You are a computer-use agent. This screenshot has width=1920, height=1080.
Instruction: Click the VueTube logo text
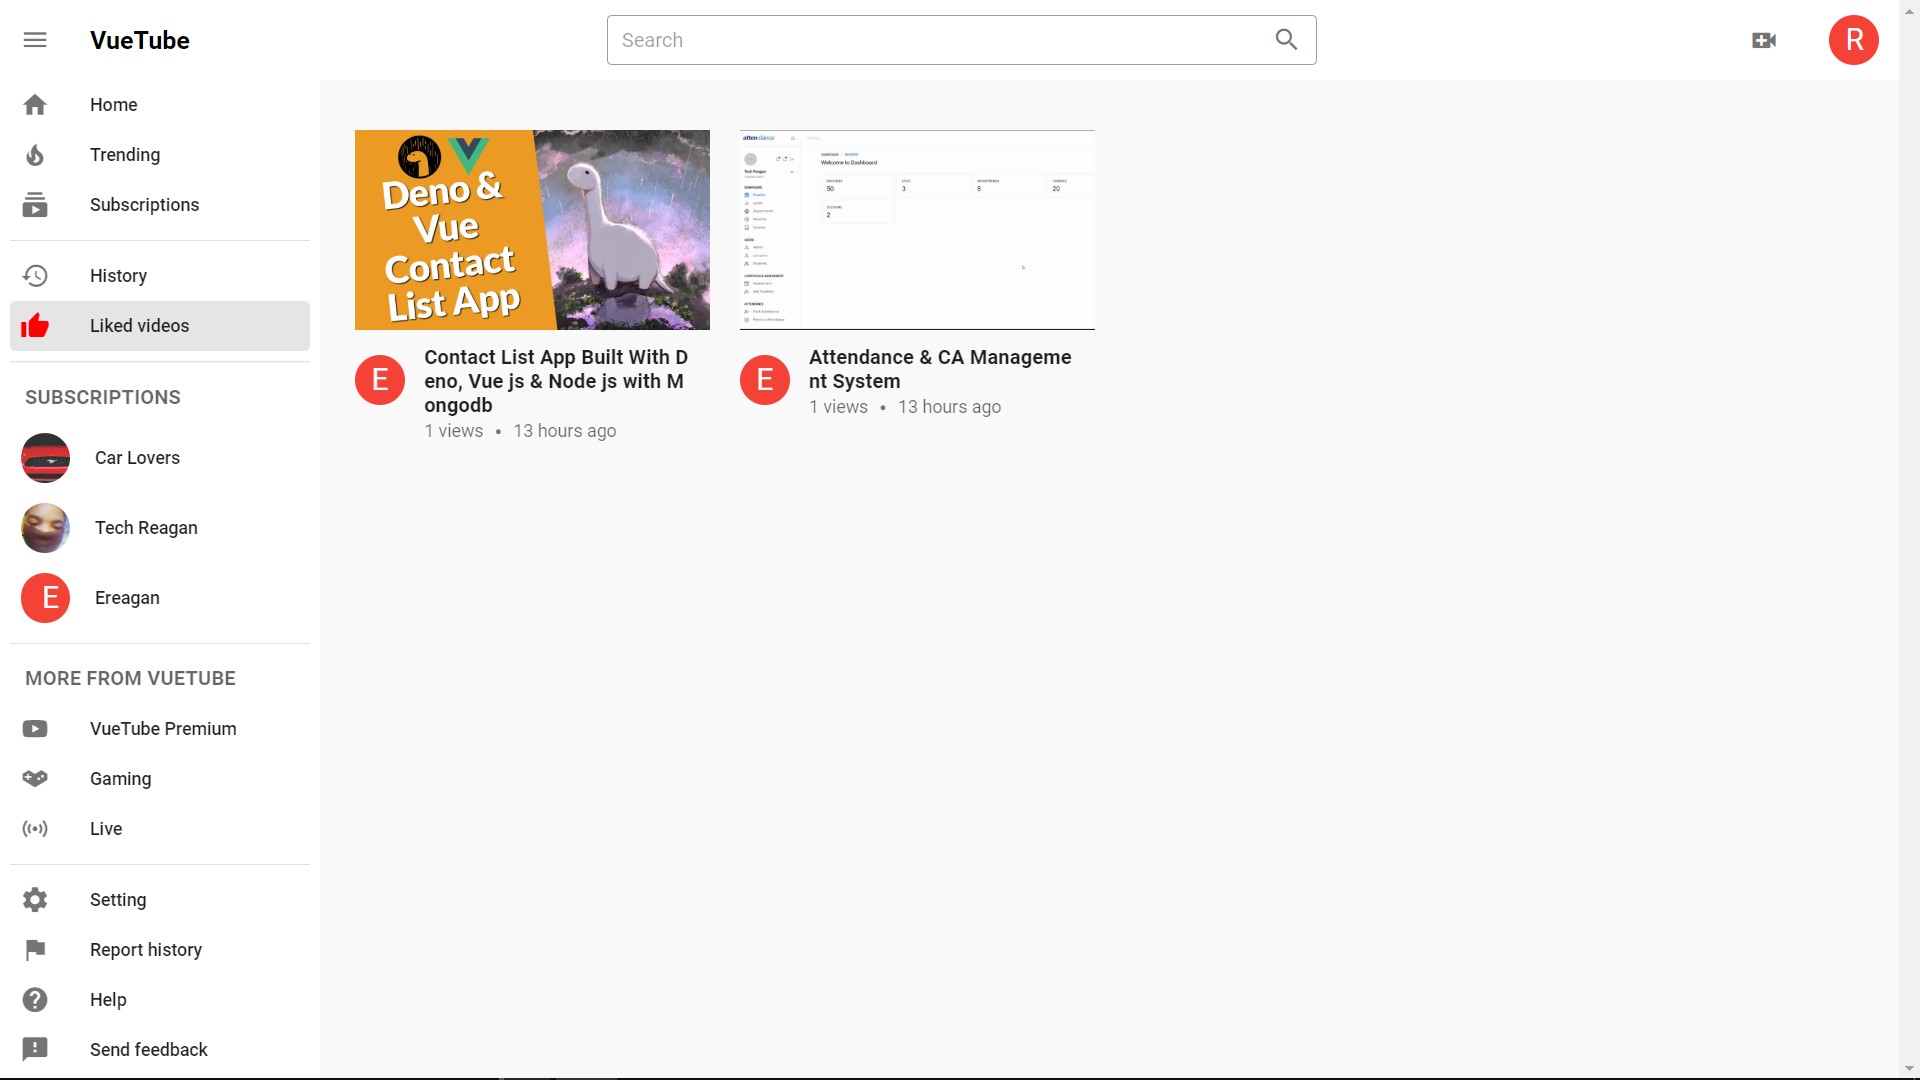click(x=140, y=40)
